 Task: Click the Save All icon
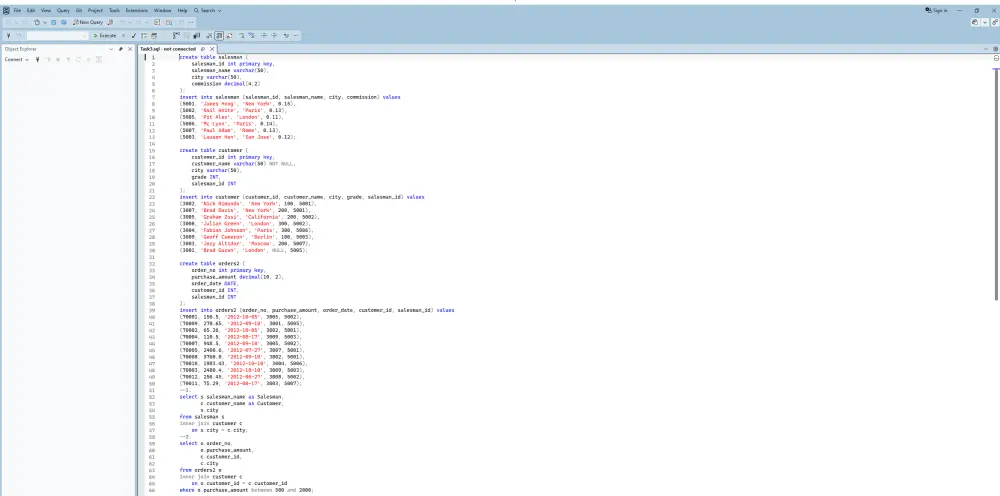pos(64,22)
